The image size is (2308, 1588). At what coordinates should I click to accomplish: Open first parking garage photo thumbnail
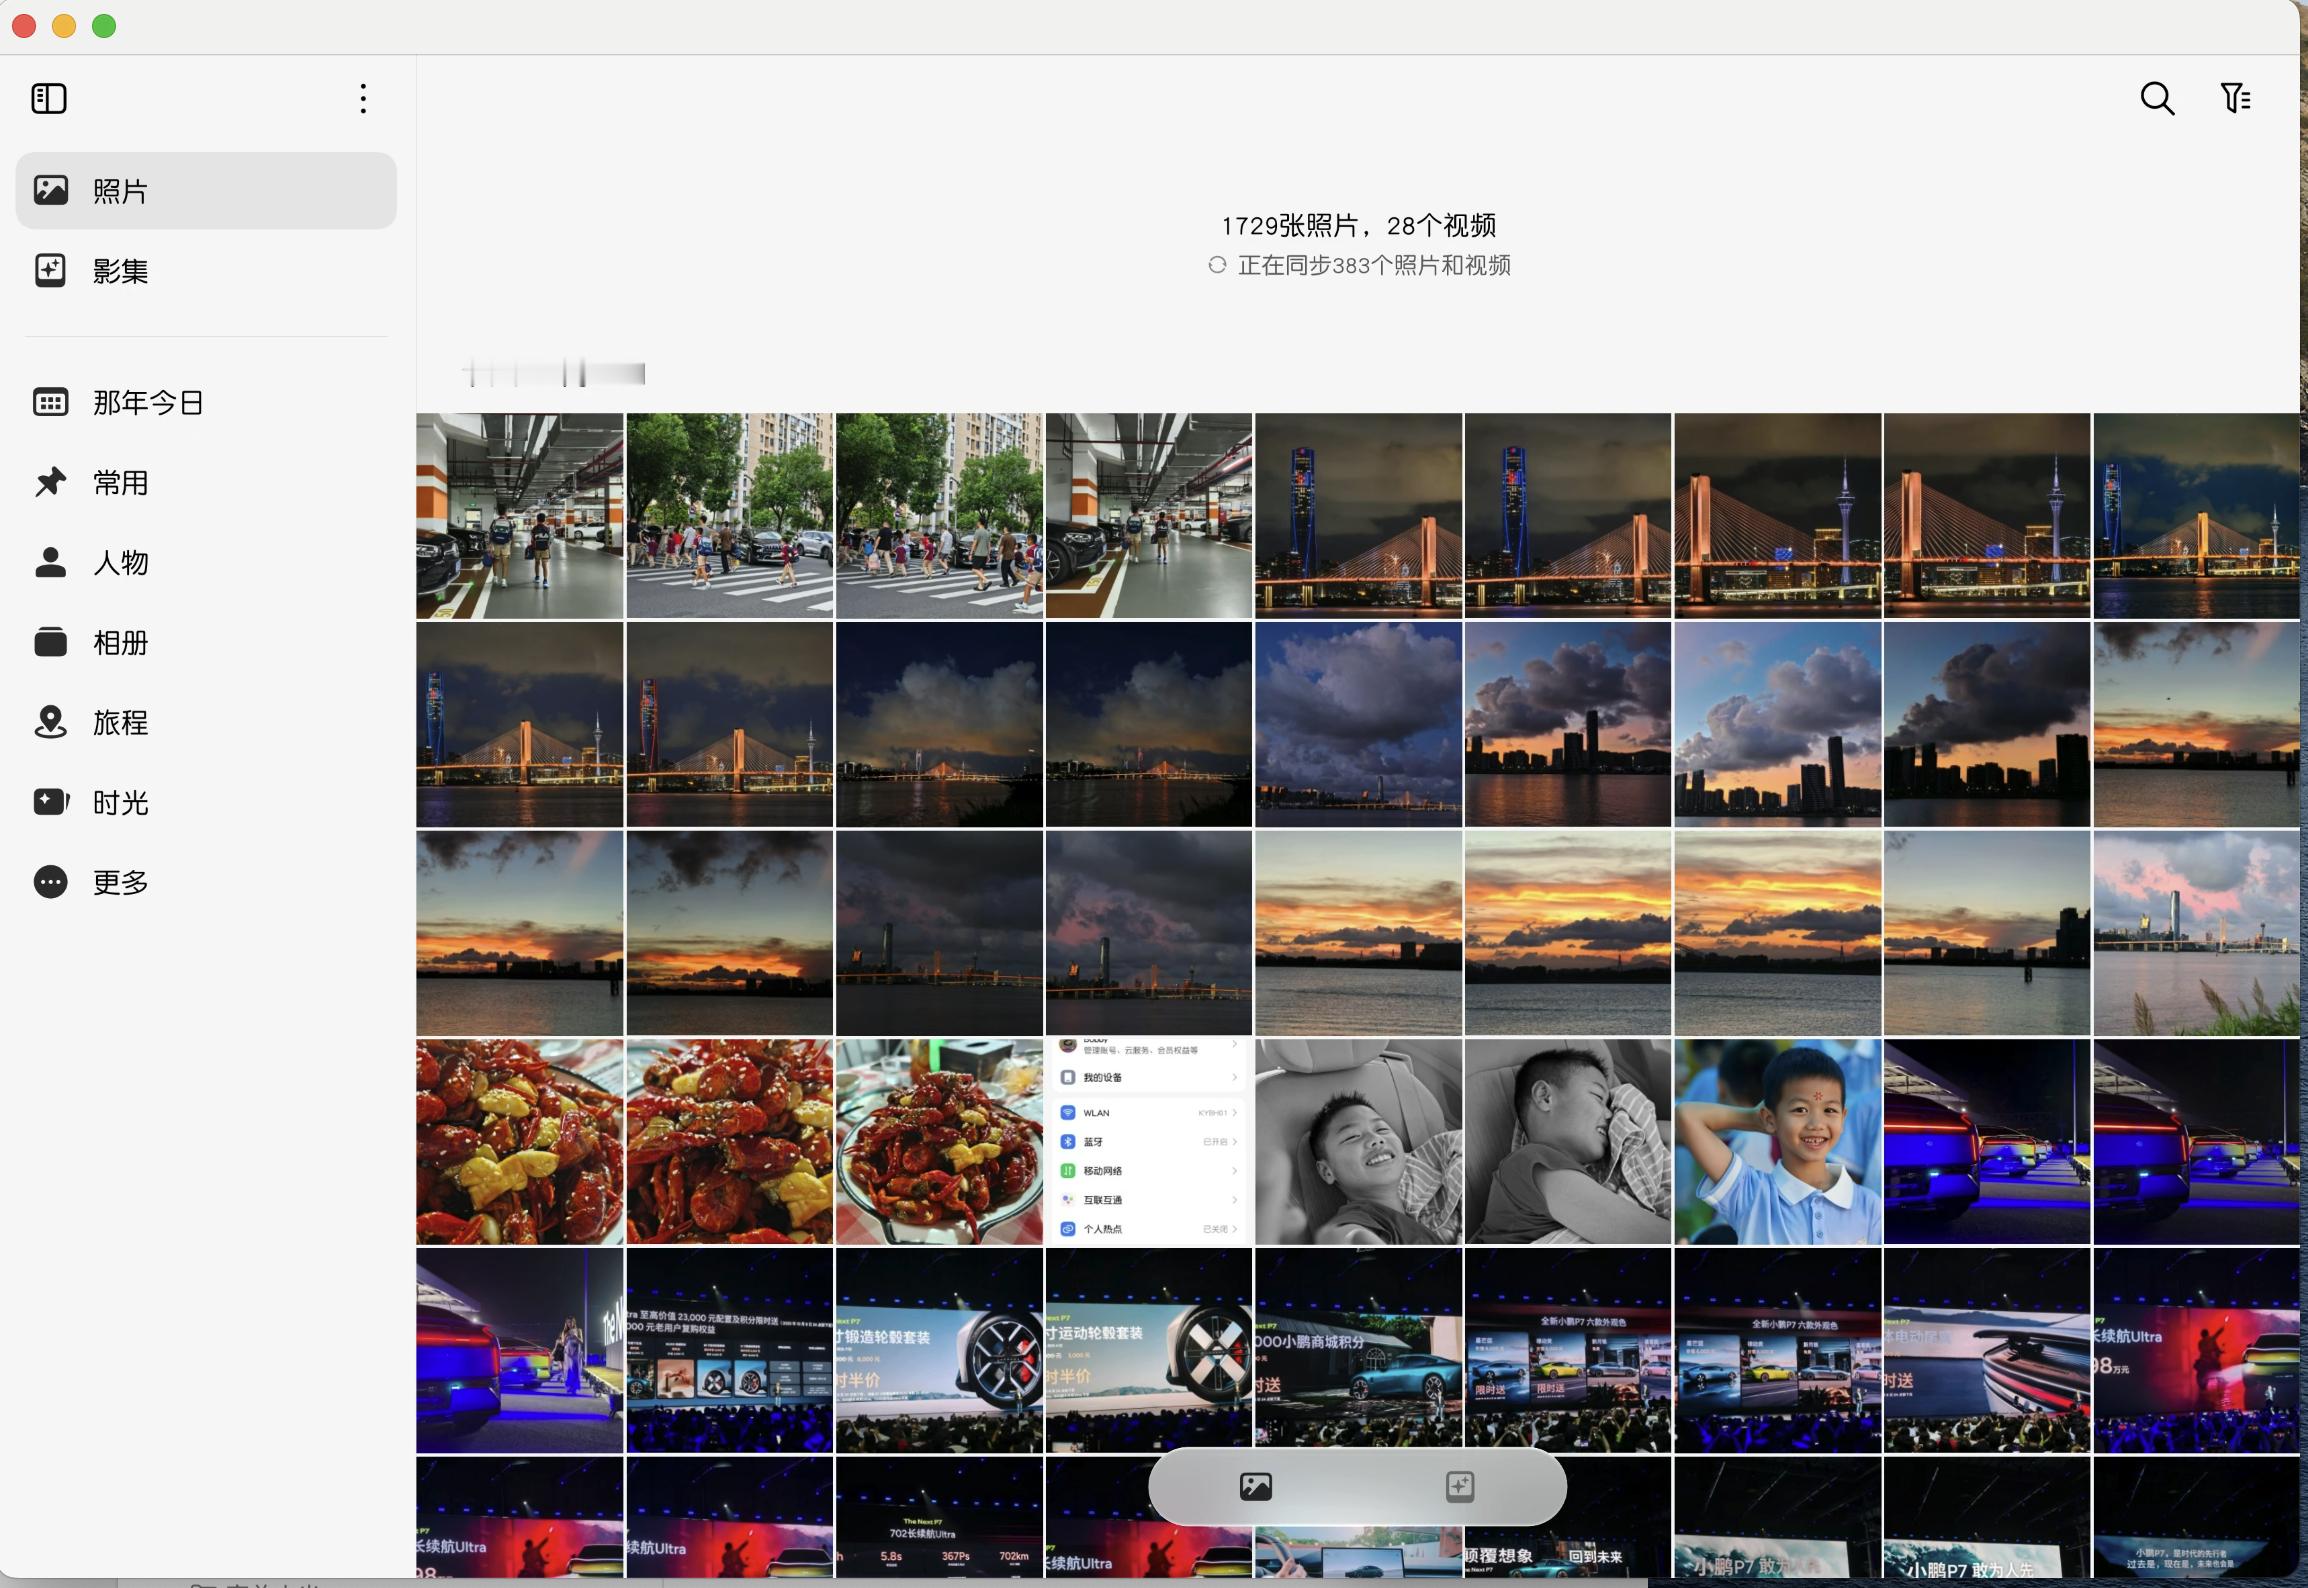(520, 516)
